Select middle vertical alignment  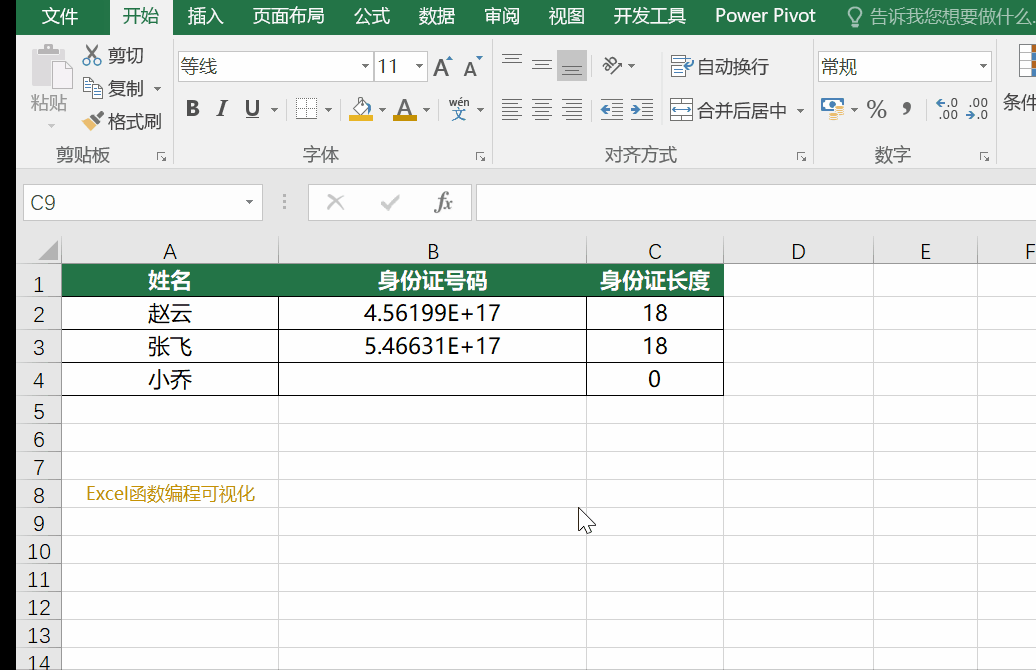(x=542, y=65)
